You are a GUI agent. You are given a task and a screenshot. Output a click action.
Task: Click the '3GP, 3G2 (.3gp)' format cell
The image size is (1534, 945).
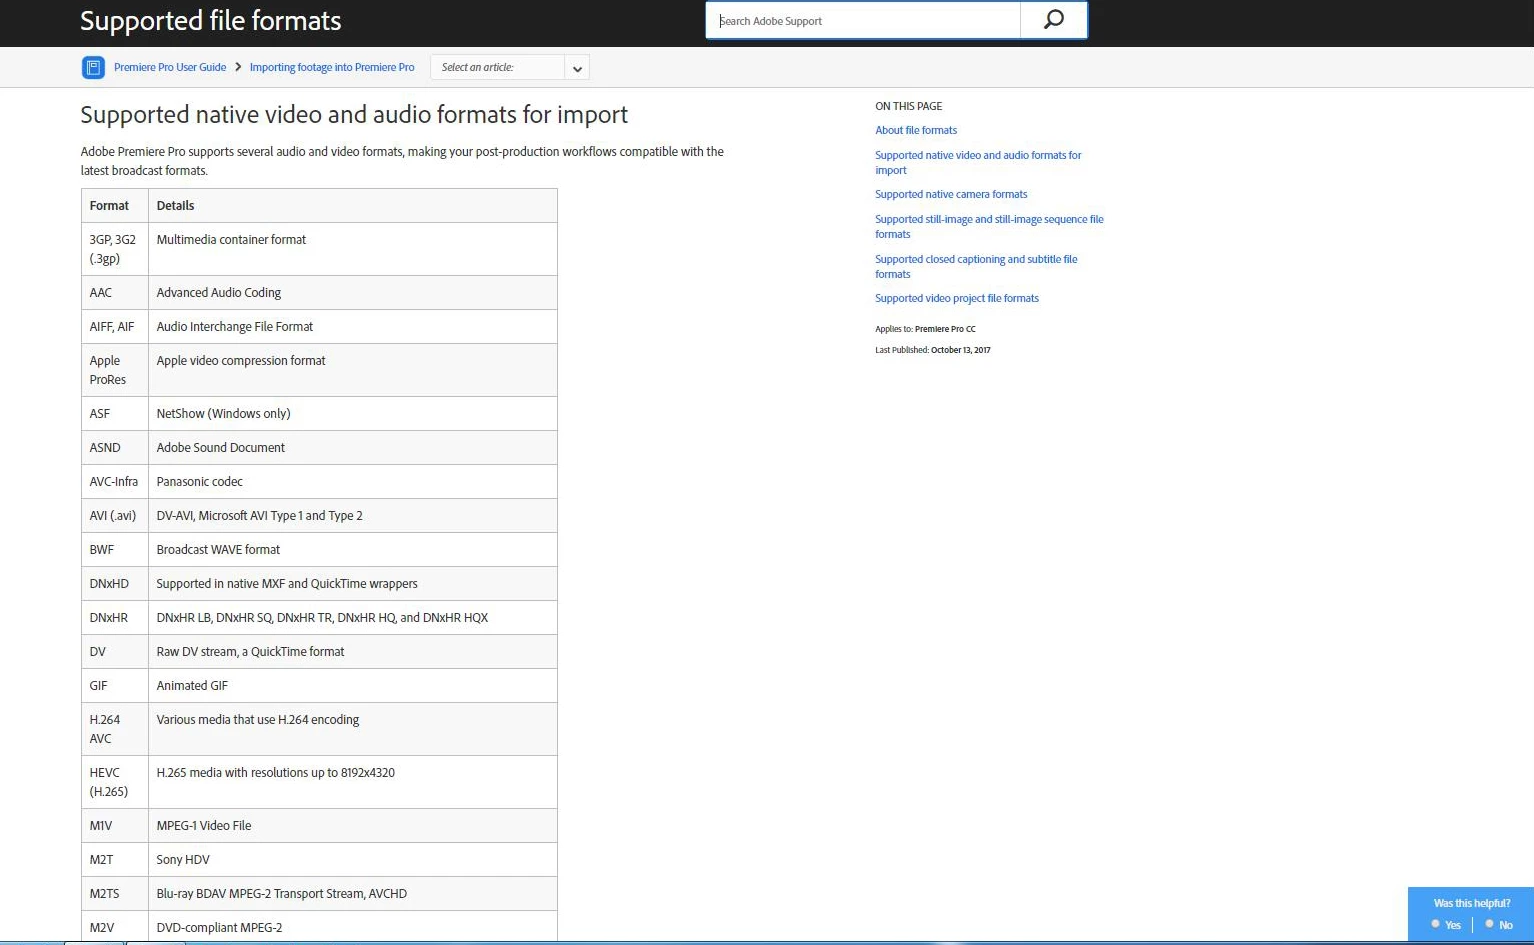pos(115,249)
